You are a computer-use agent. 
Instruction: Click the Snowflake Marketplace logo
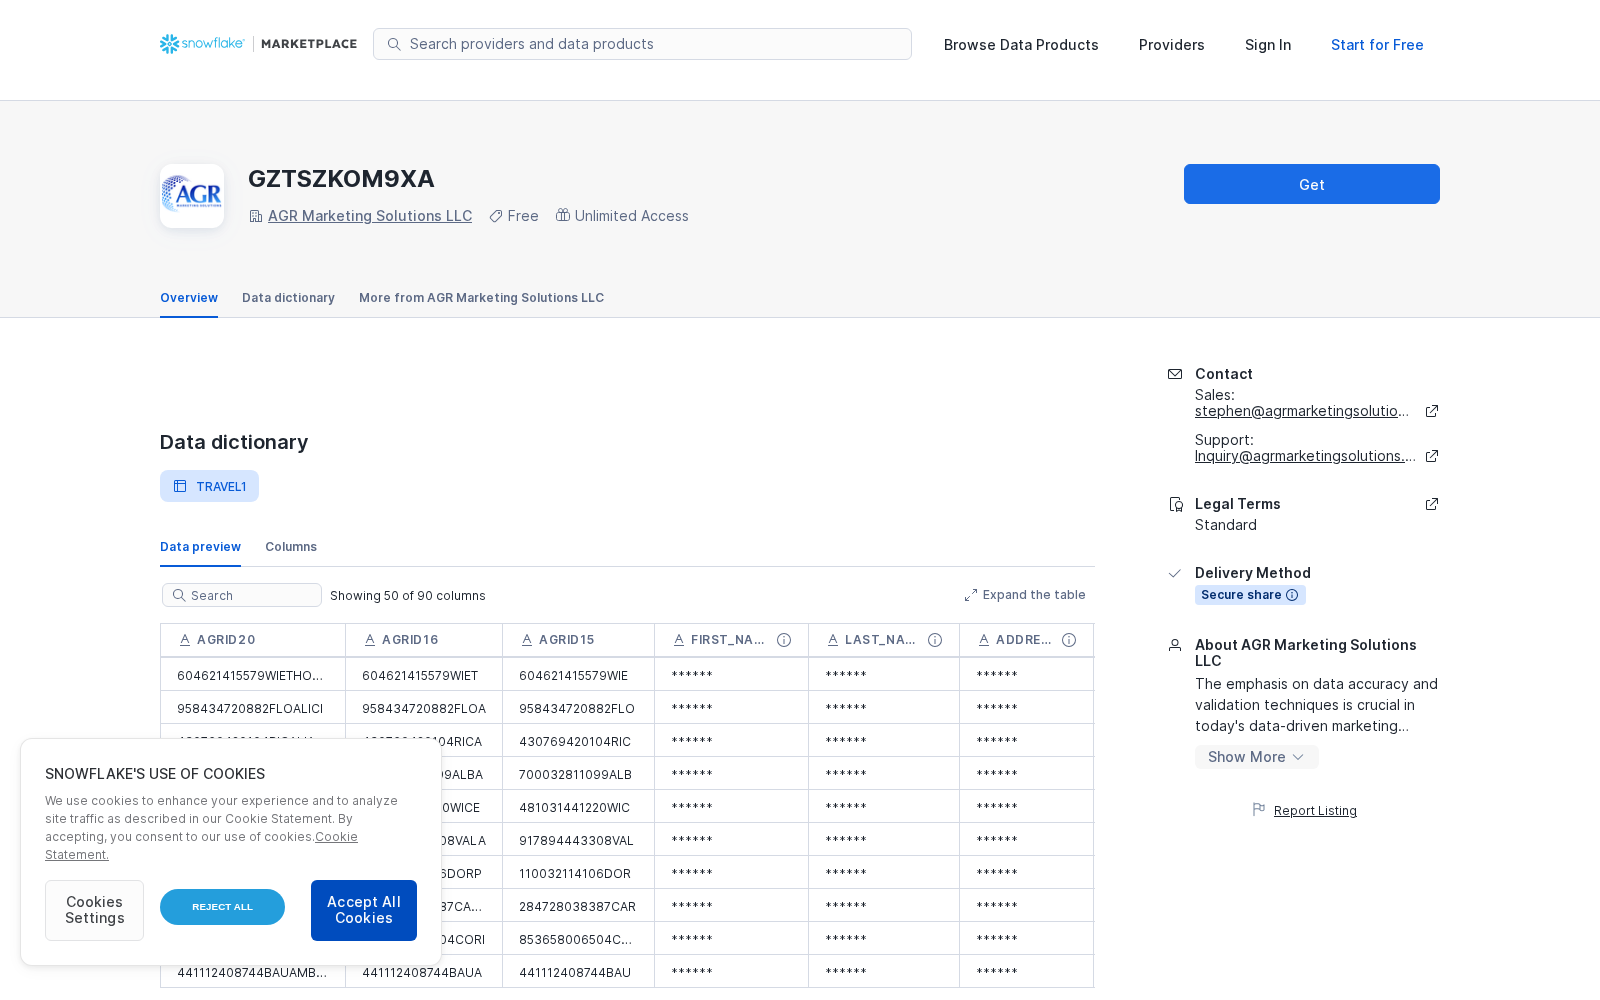click(258, 44)
